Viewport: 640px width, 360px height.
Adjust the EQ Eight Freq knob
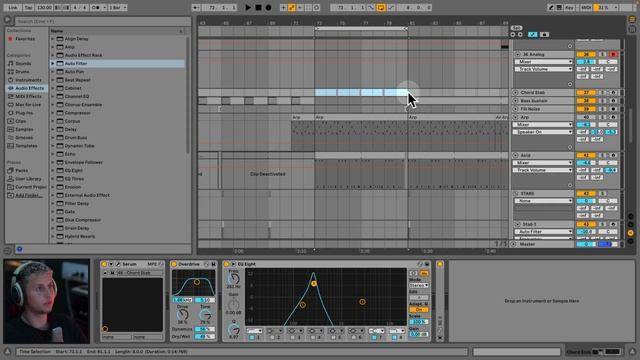(233, 278)
